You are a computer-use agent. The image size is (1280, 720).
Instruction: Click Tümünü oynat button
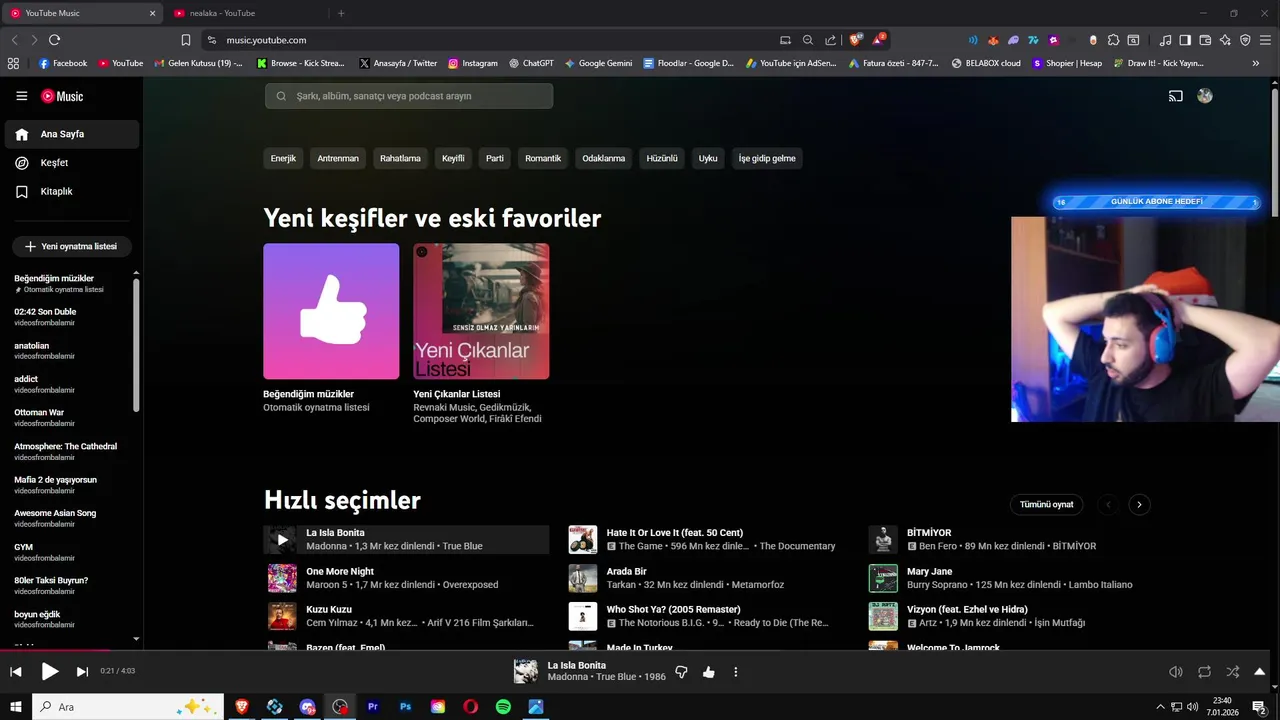click(1046, 504)
